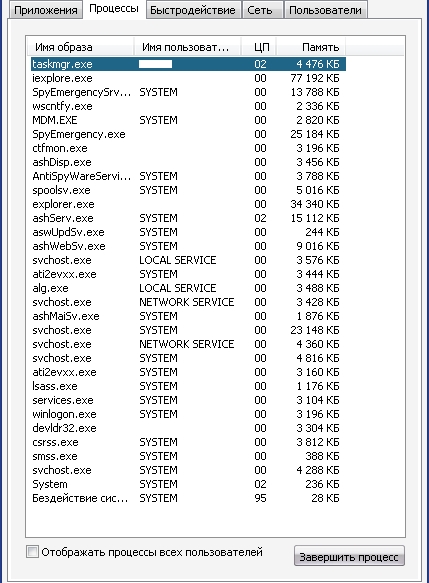This screenshot has width=429, height=583.
Task: Select winlogon.exe in the list
Action: 188,414
